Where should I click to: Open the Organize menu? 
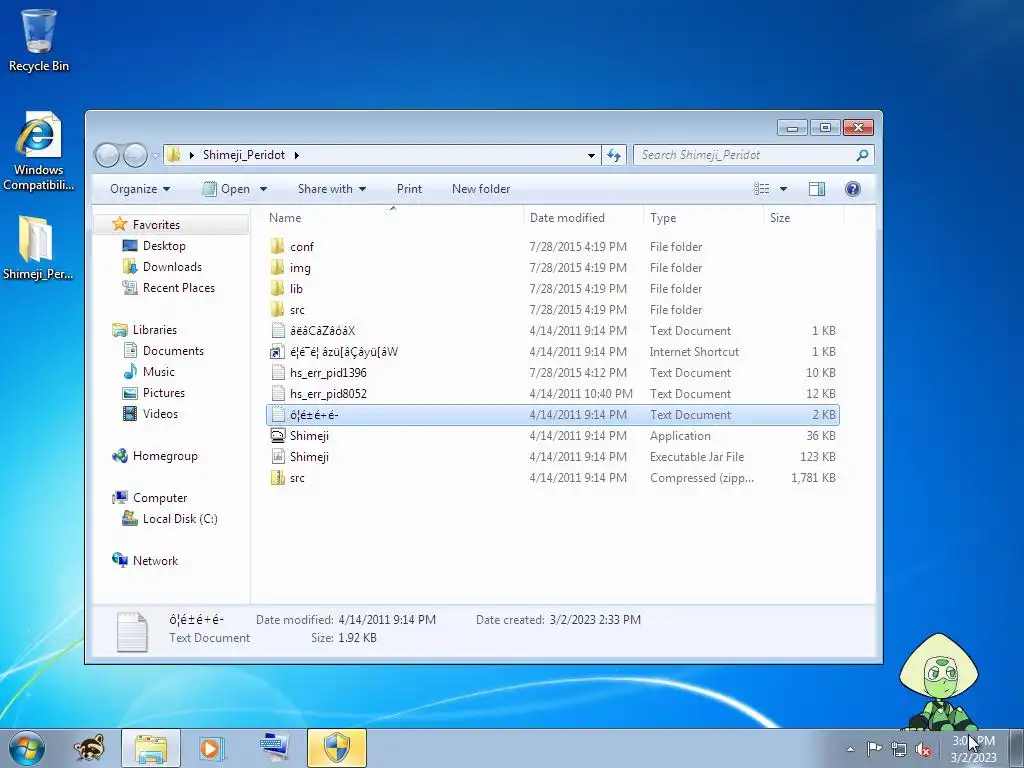[x=140, y=189]
